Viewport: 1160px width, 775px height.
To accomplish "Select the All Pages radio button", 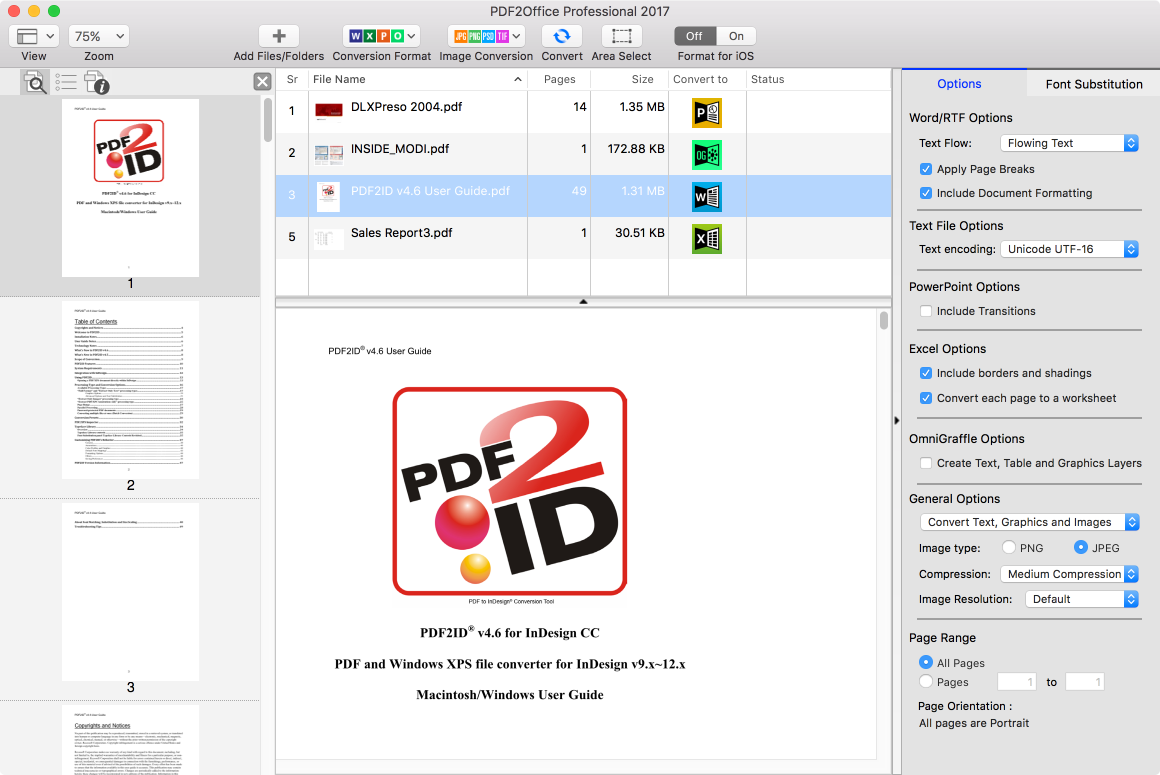I will coord(925,662).
